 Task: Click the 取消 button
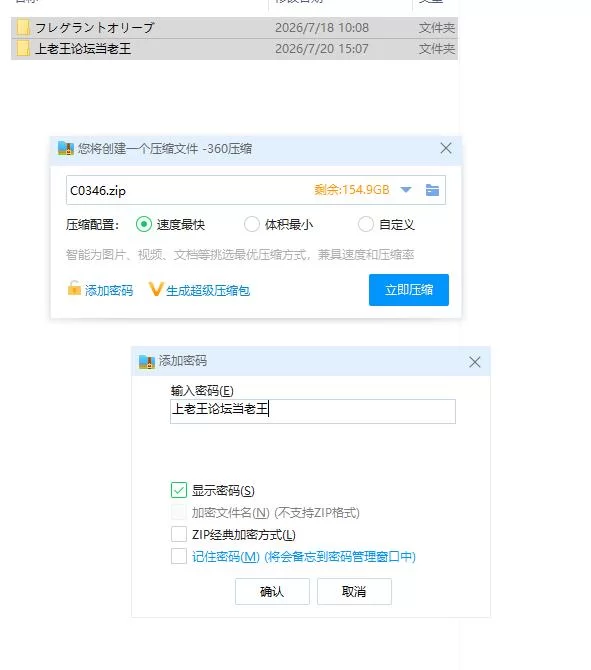click(x=354, y=591)
